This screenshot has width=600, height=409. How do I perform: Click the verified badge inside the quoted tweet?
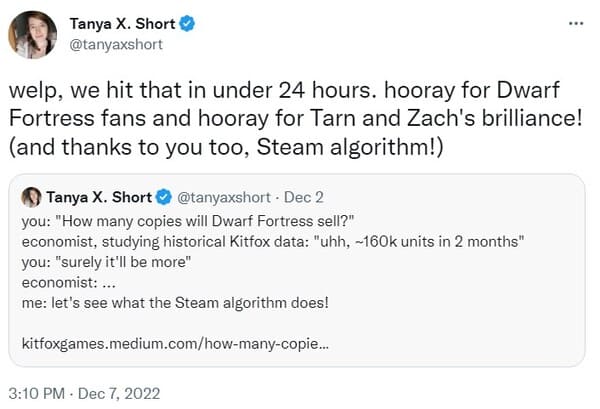(x=164, y=197)
